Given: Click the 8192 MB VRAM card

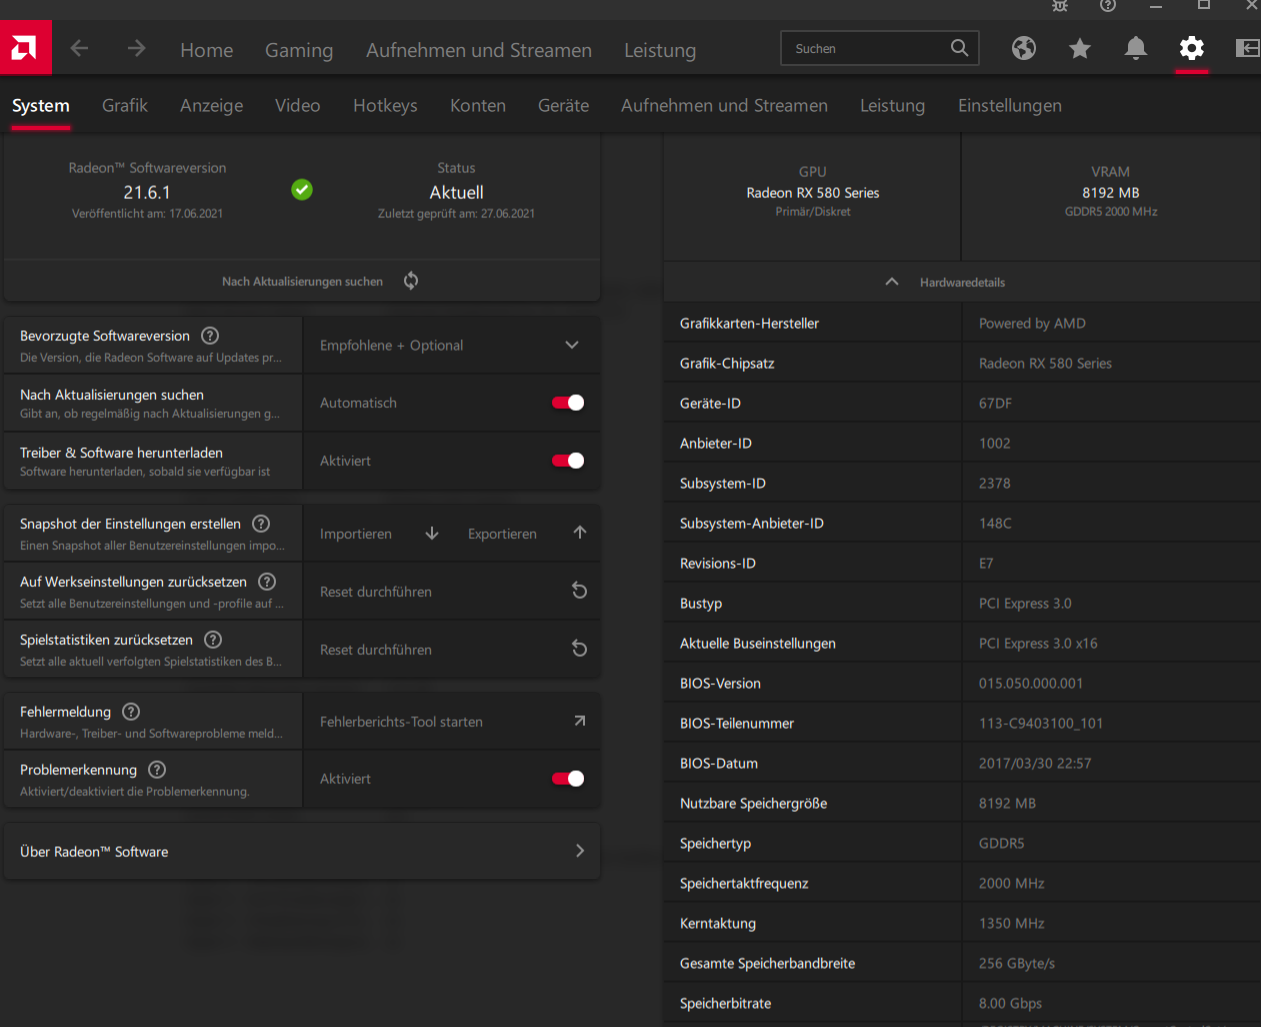Looking at the screenshot, I should (x=1111, y=193).
